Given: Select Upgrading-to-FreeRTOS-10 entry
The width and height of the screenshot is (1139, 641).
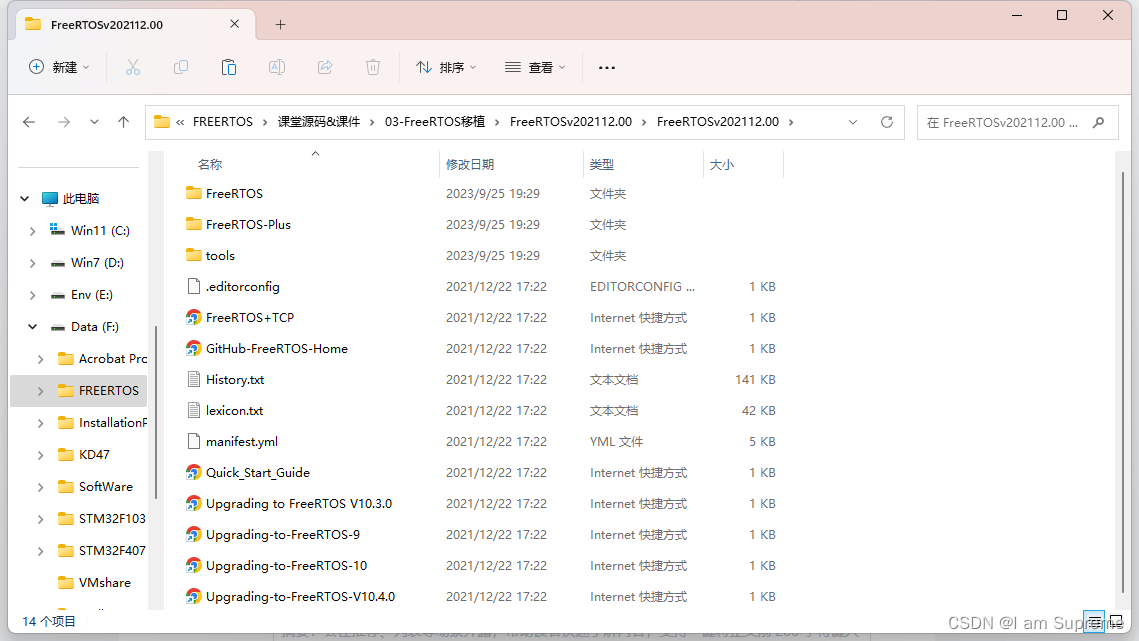Looking at the screenshot, I should point(286,565).
